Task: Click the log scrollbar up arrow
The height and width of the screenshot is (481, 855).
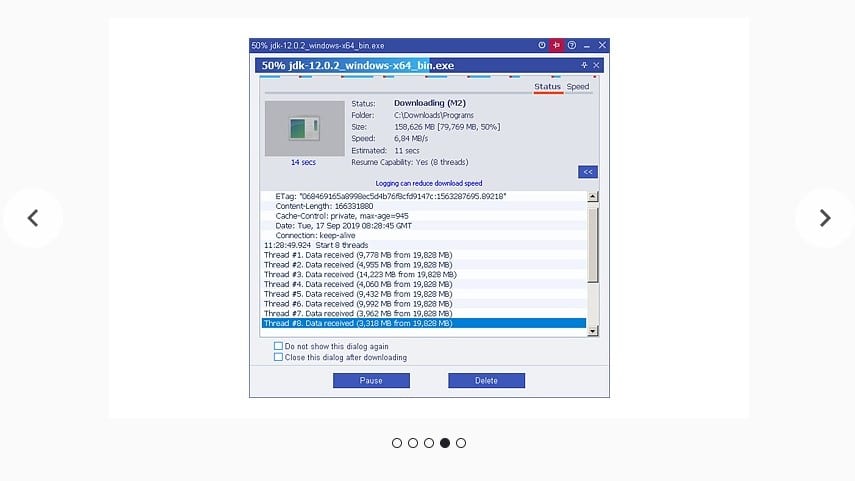Action: point(593,197)
